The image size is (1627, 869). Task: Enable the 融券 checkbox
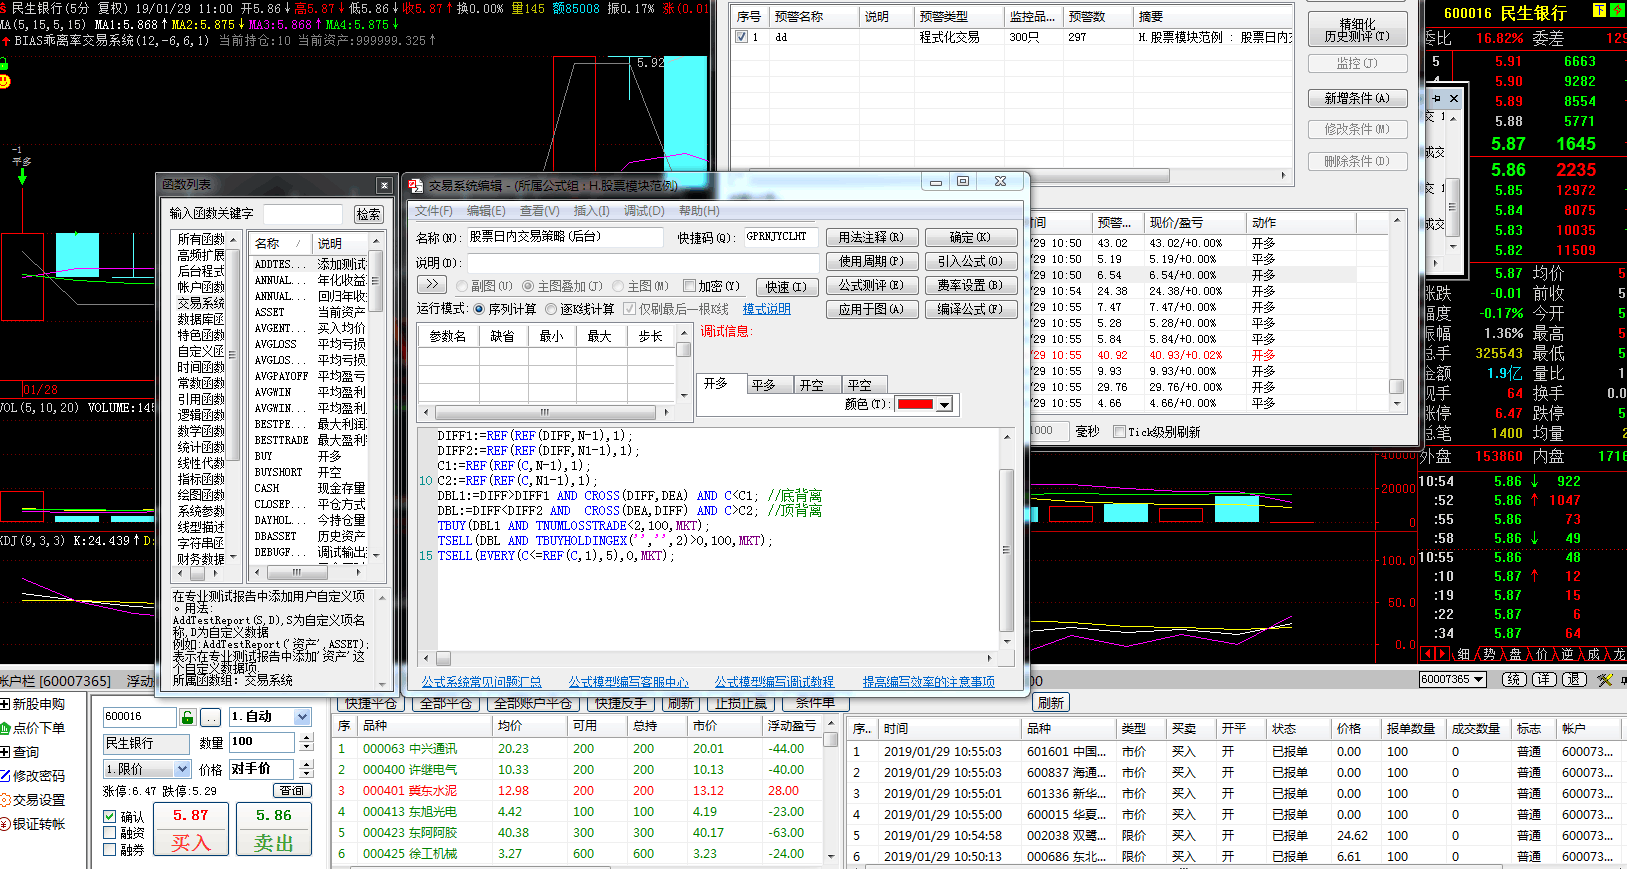[110, 850]
